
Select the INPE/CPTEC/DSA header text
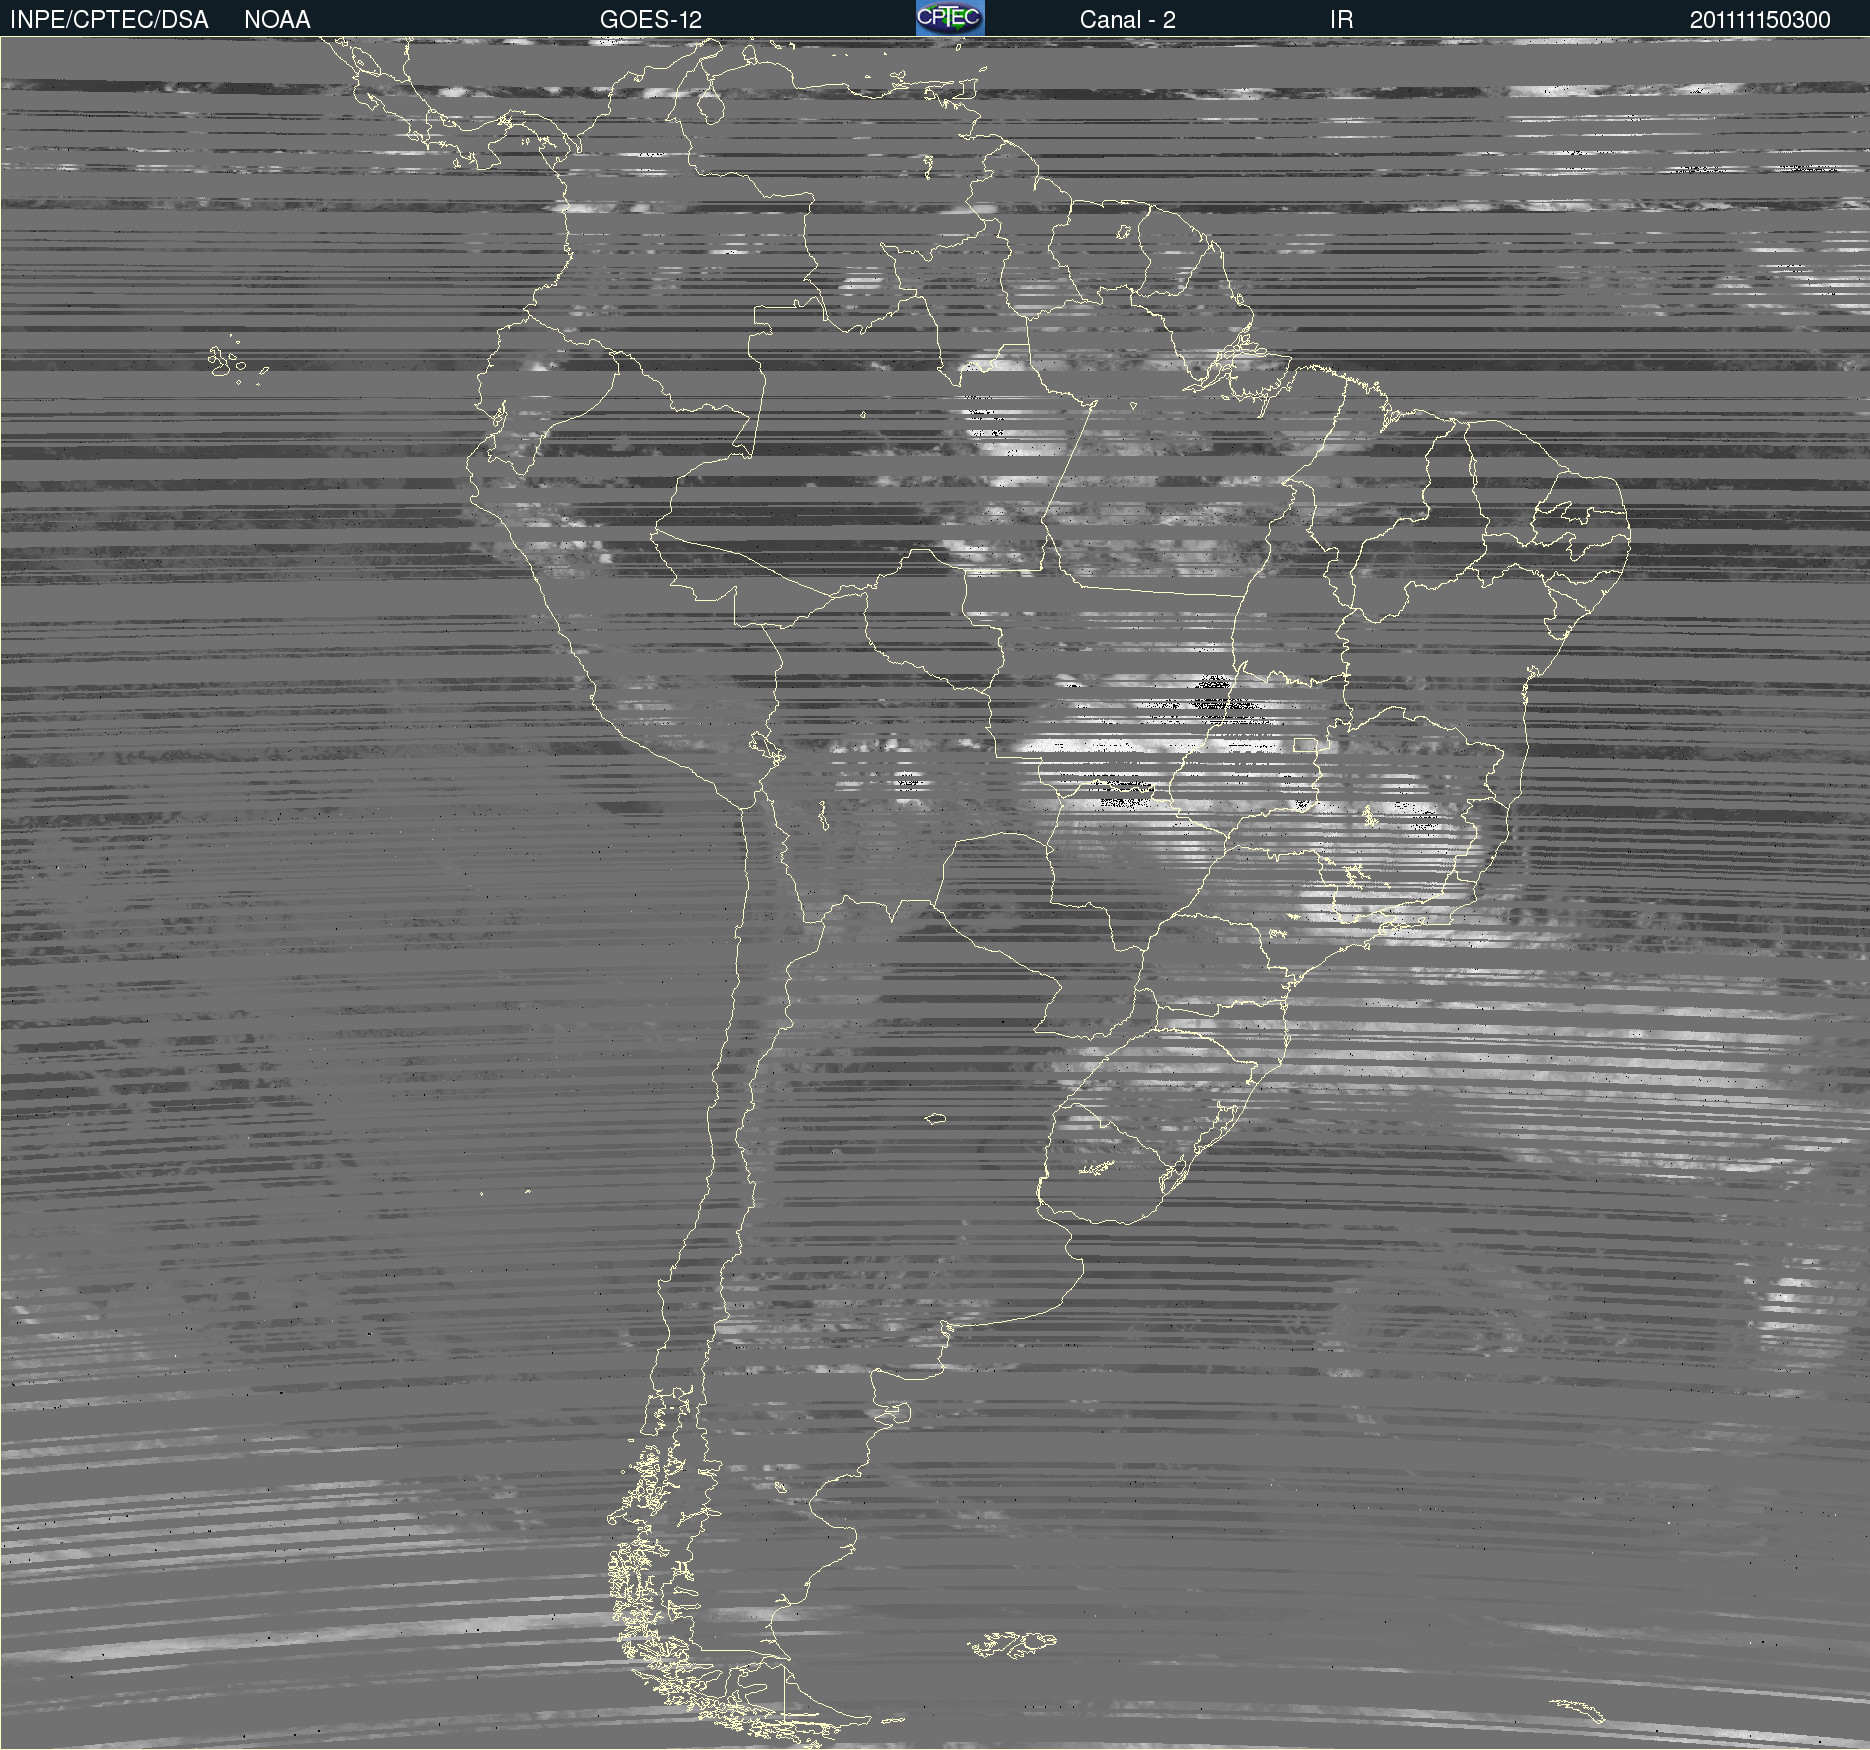coord(109,20)
